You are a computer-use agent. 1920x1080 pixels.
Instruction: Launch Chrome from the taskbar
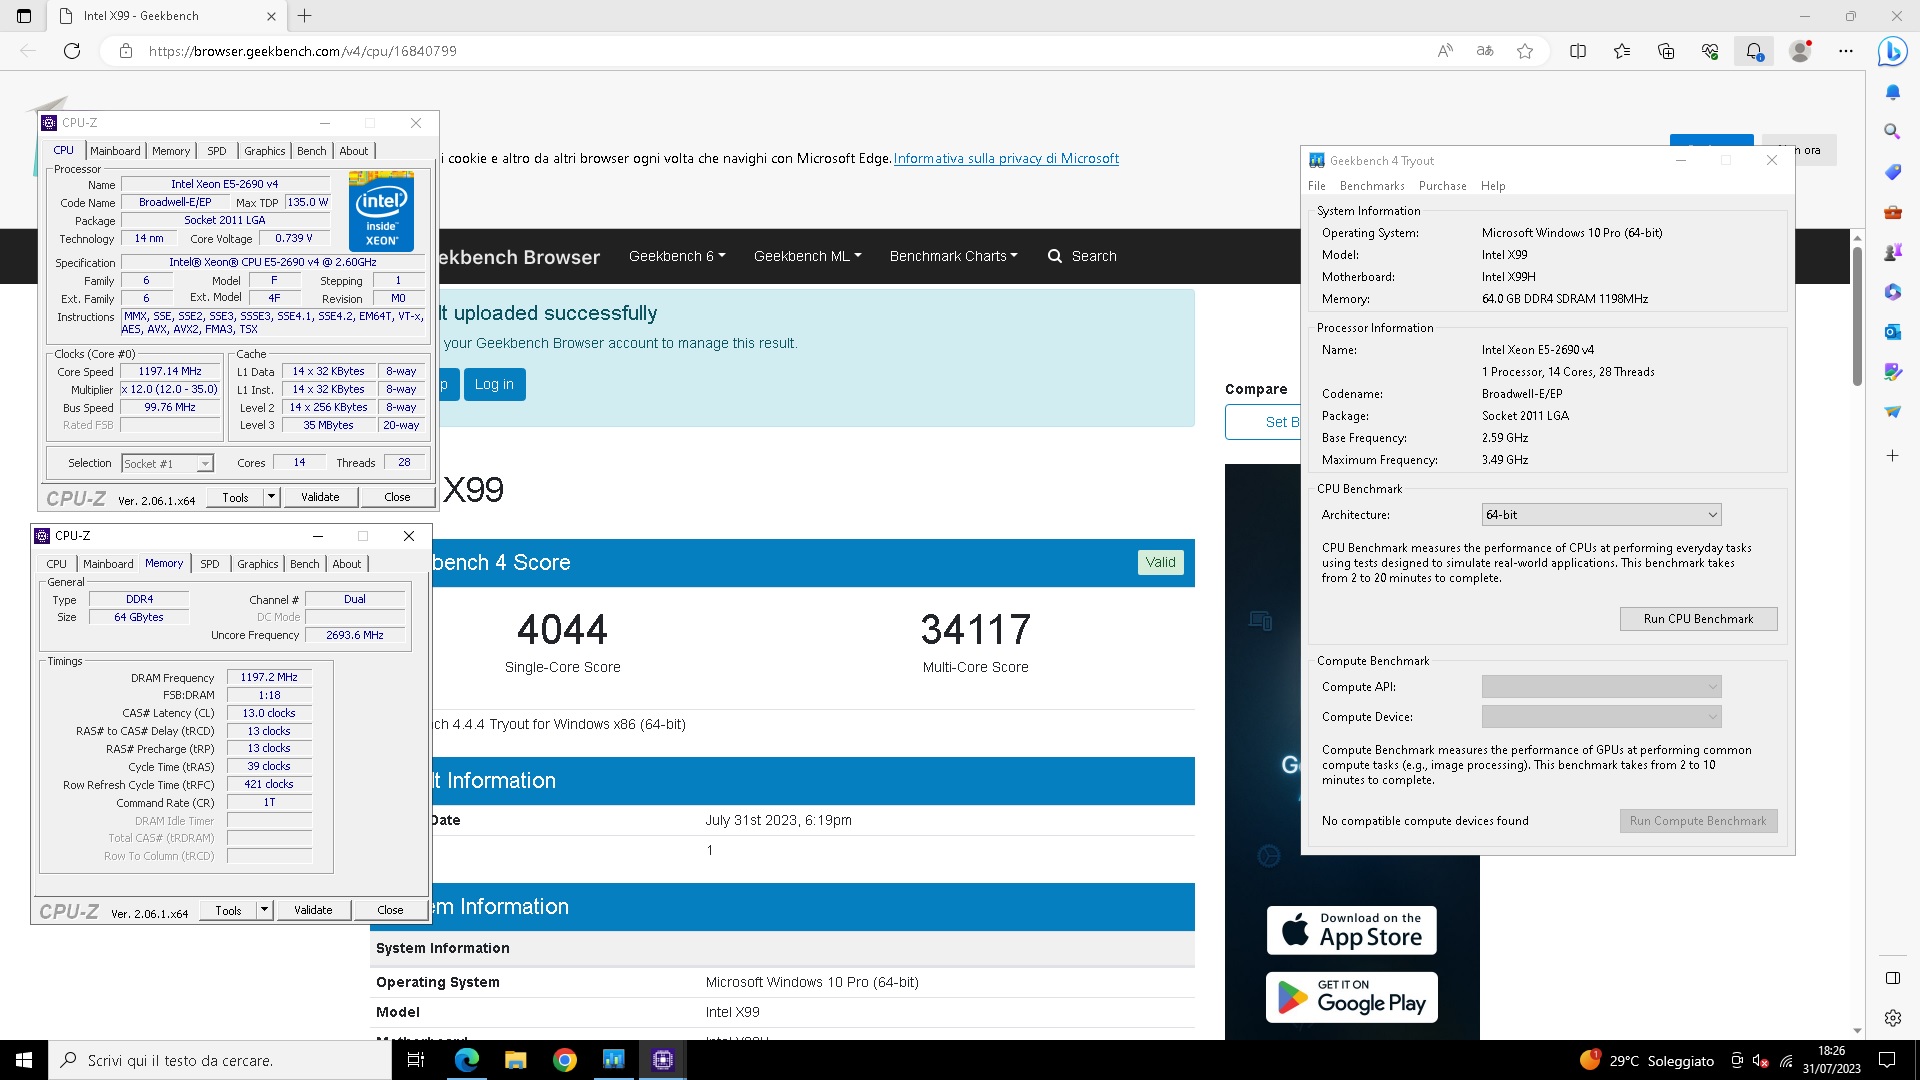[x=565, y=1060]
